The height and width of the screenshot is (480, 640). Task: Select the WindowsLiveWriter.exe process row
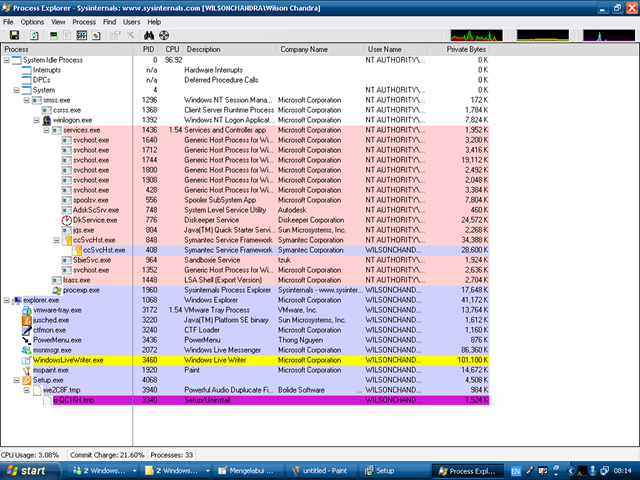pyautogui.click(x=68, y=360)
